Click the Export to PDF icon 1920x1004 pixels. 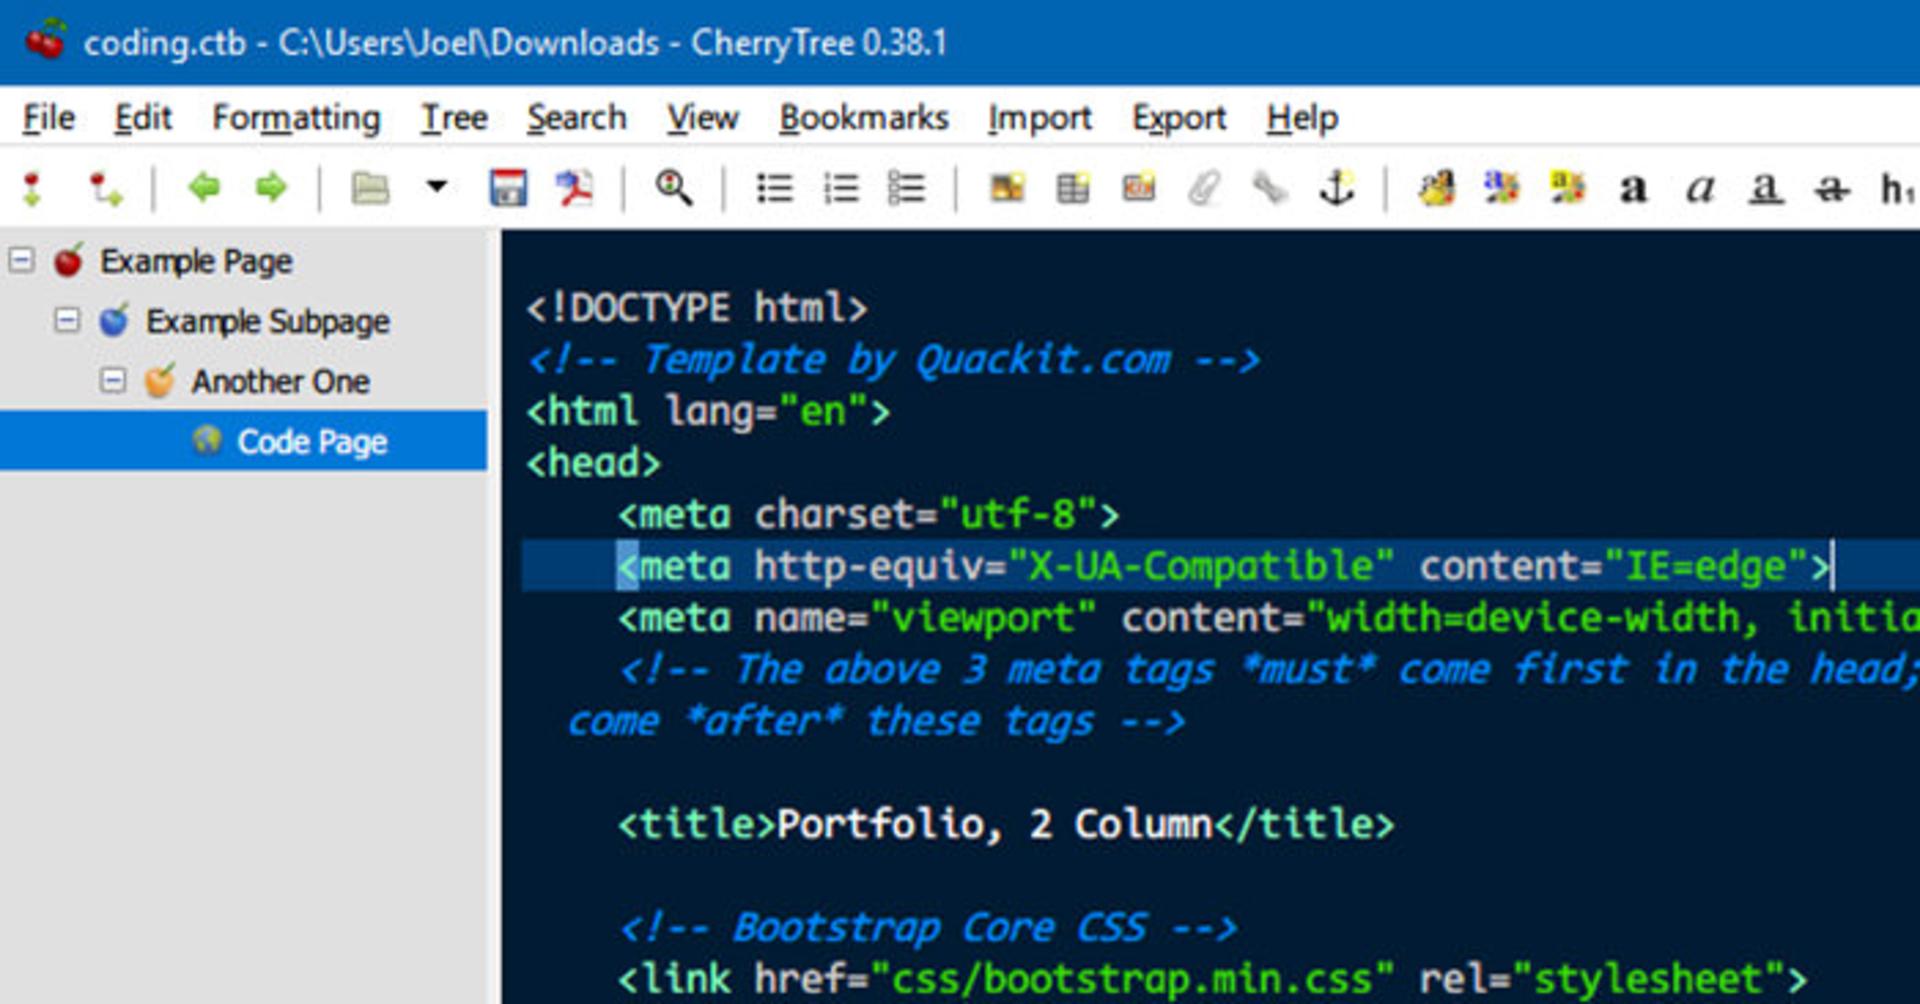(x=575, y=187)
